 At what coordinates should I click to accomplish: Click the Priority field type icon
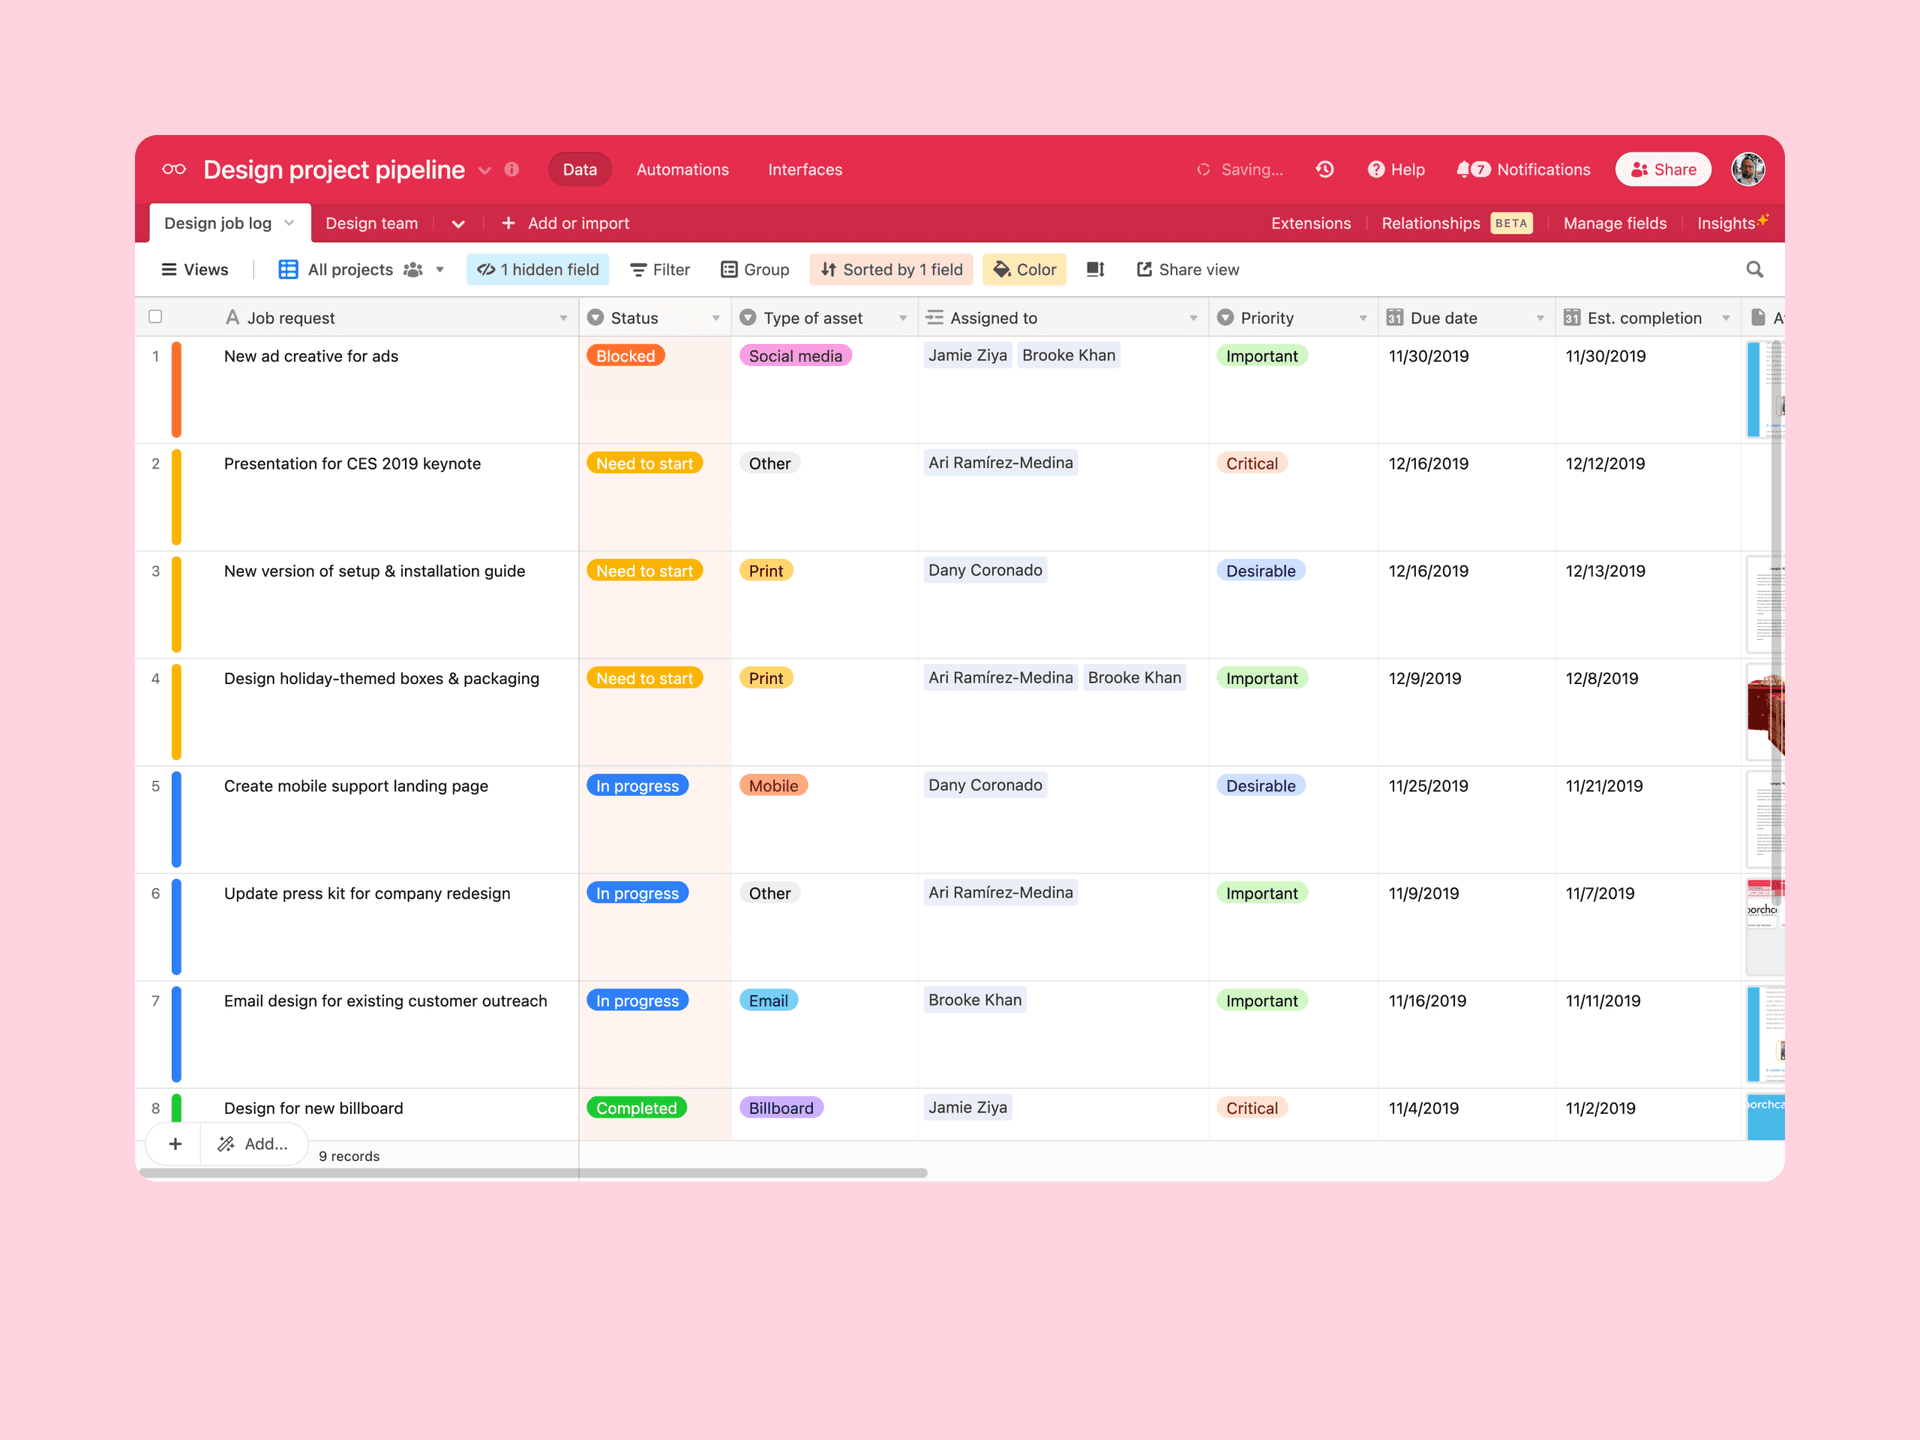(x=1225, y=317)
